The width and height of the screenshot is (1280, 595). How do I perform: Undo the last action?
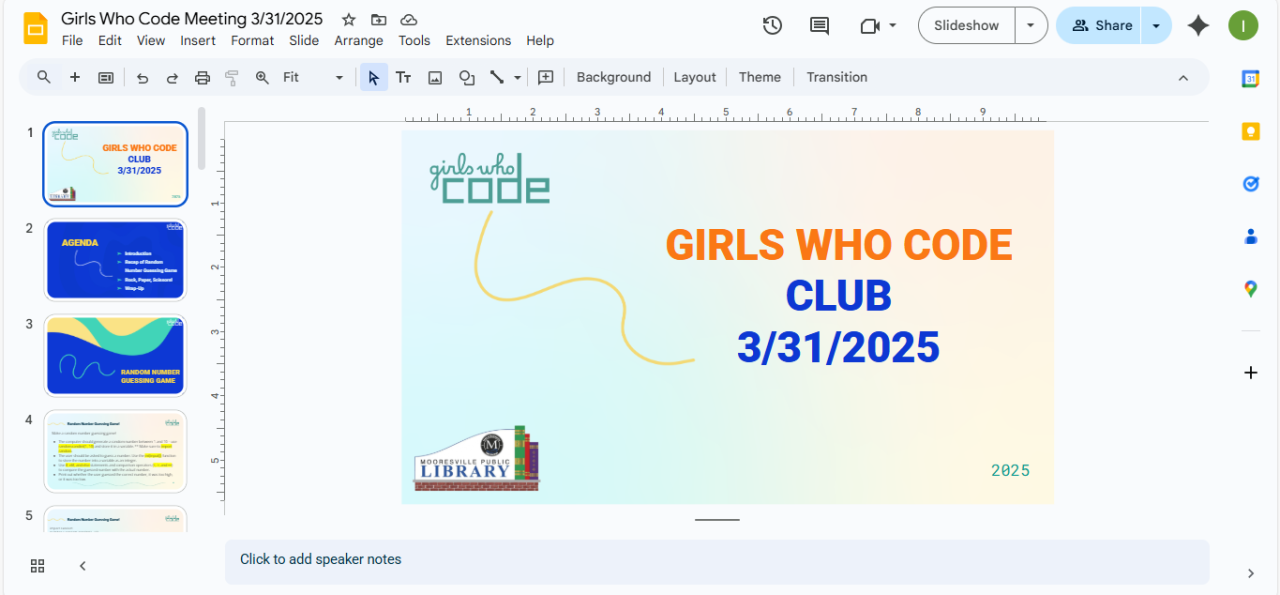tap(142, 77)
